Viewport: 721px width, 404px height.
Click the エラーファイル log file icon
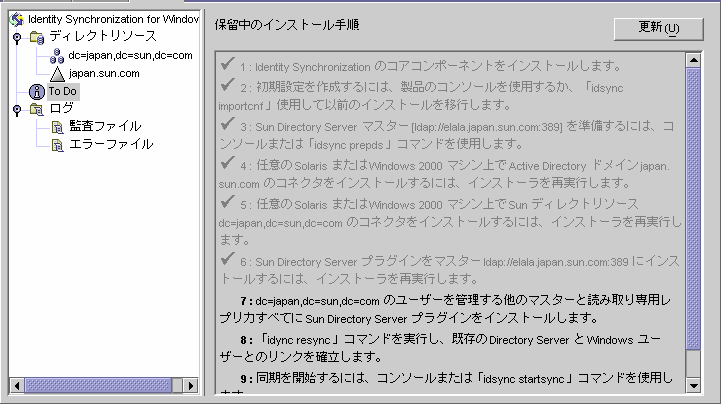[57, 145]
